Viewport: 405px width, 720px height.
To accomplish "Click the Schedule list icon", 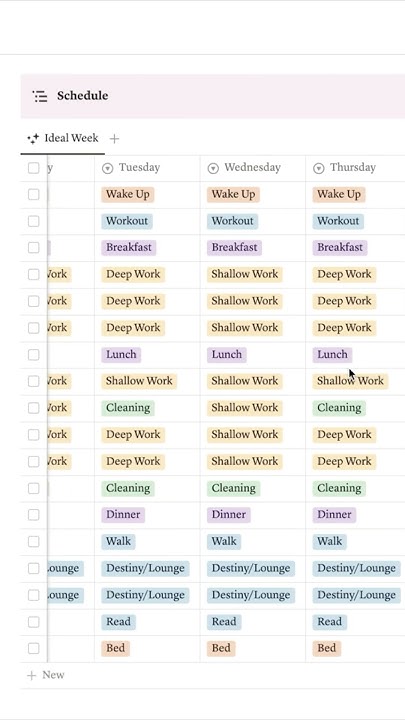I will coord(40,96).
